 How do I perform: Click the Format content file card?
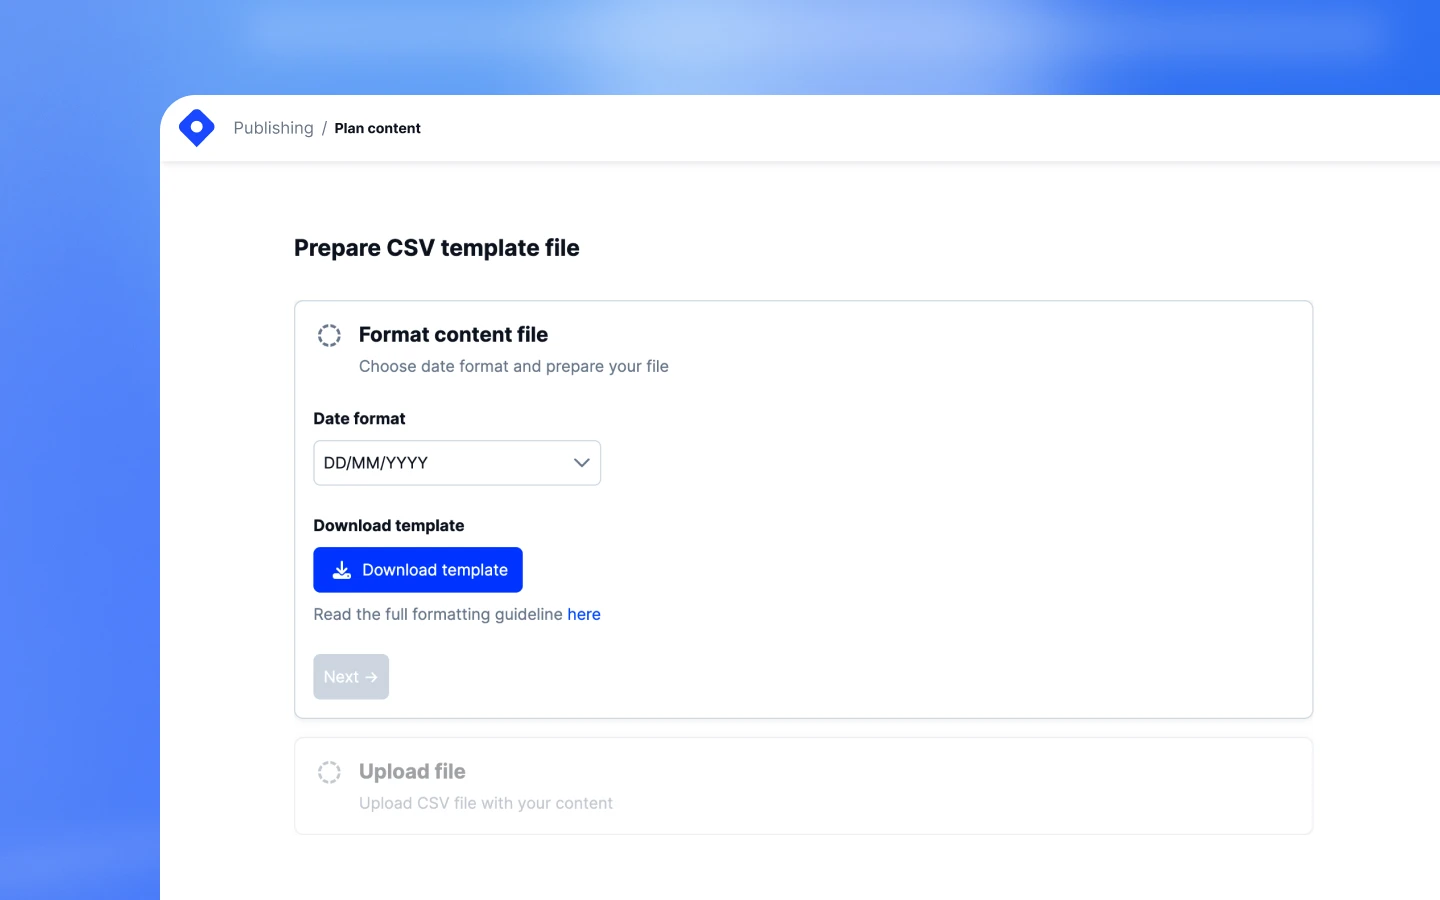[803, 508]
